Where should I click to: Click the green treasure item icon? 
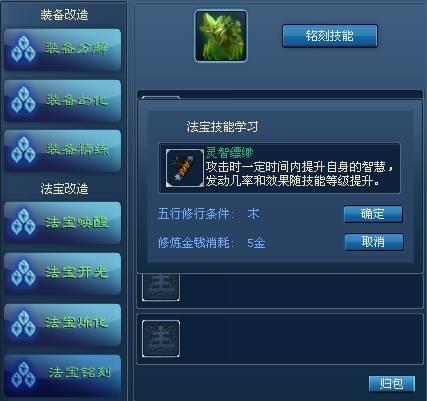(221, 36)
